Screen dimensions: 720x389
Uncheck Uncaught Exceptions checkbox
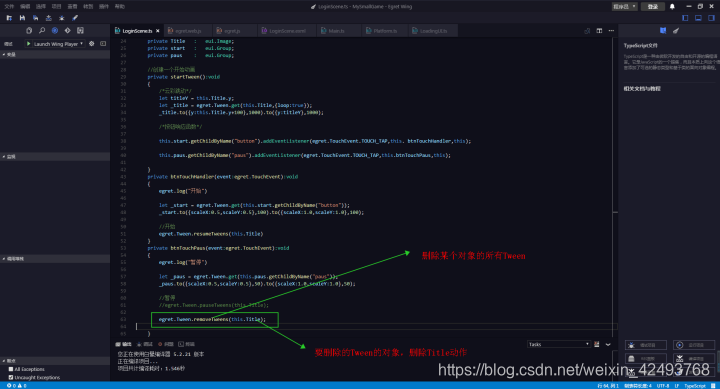tap(11, 377)
